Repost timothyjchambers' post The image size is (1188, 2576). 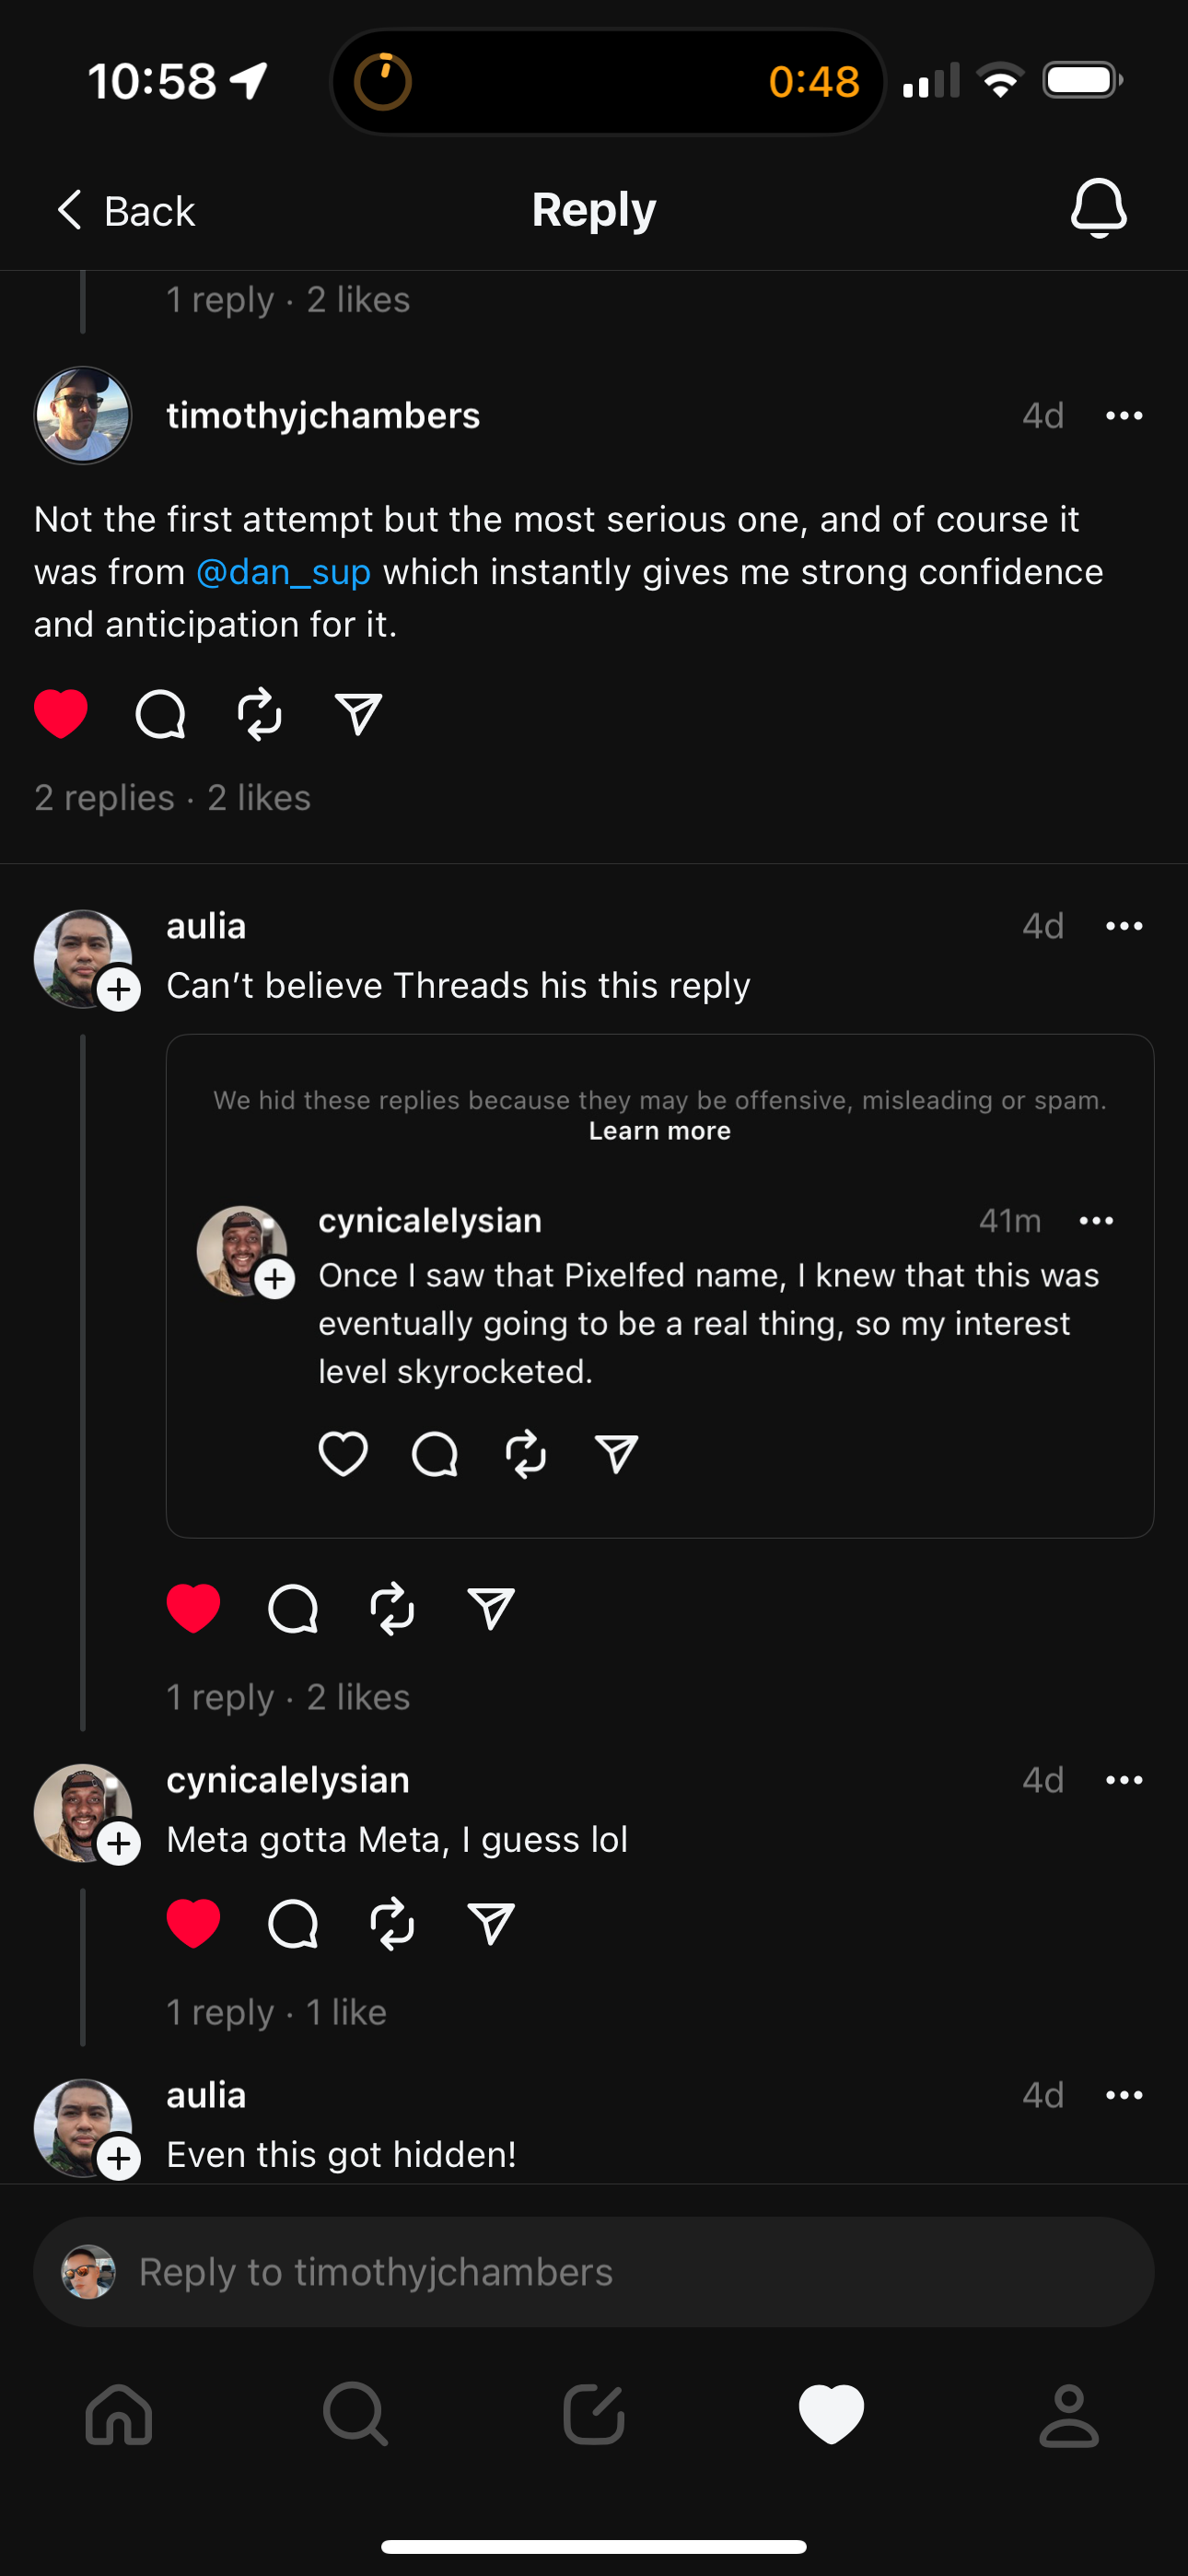(259, 714)
